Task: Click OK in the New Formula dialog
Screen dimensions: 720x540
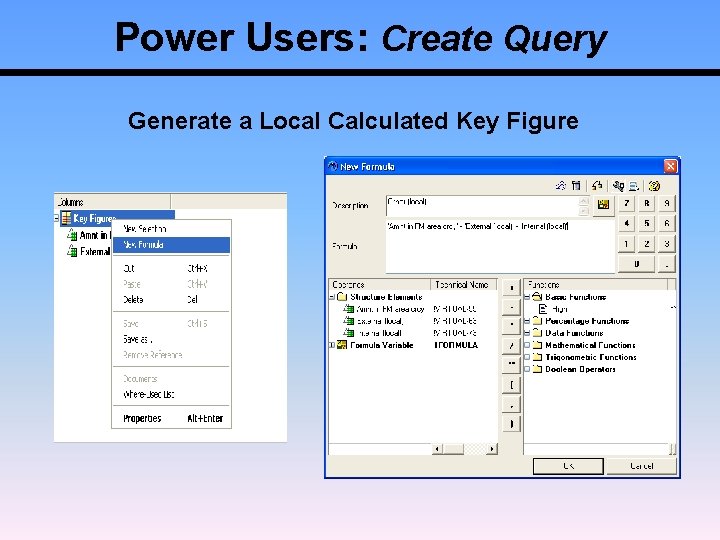Action: 568,466
